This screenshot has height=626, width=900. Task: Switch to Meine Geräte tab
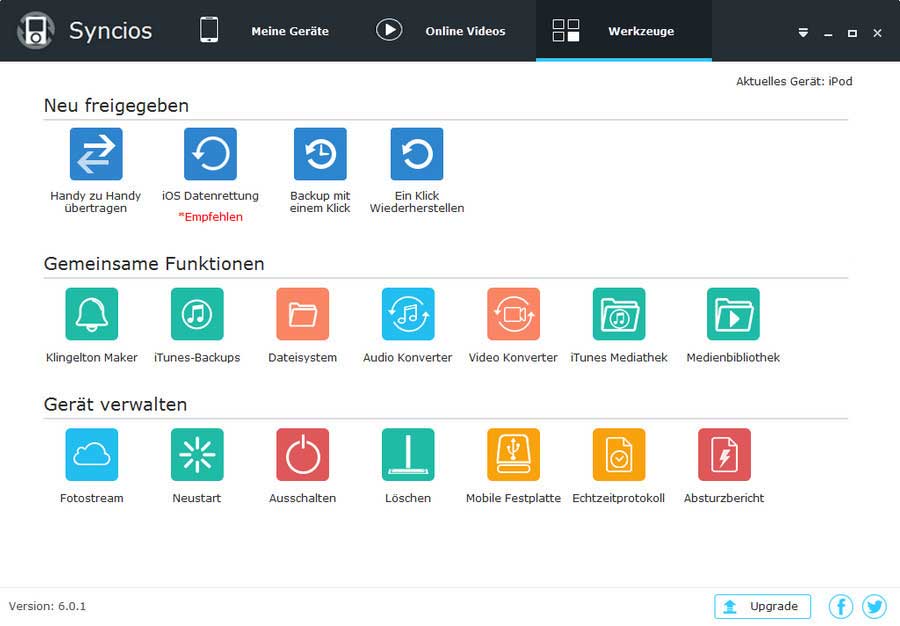pyautogui.click(x=264, y=30)
